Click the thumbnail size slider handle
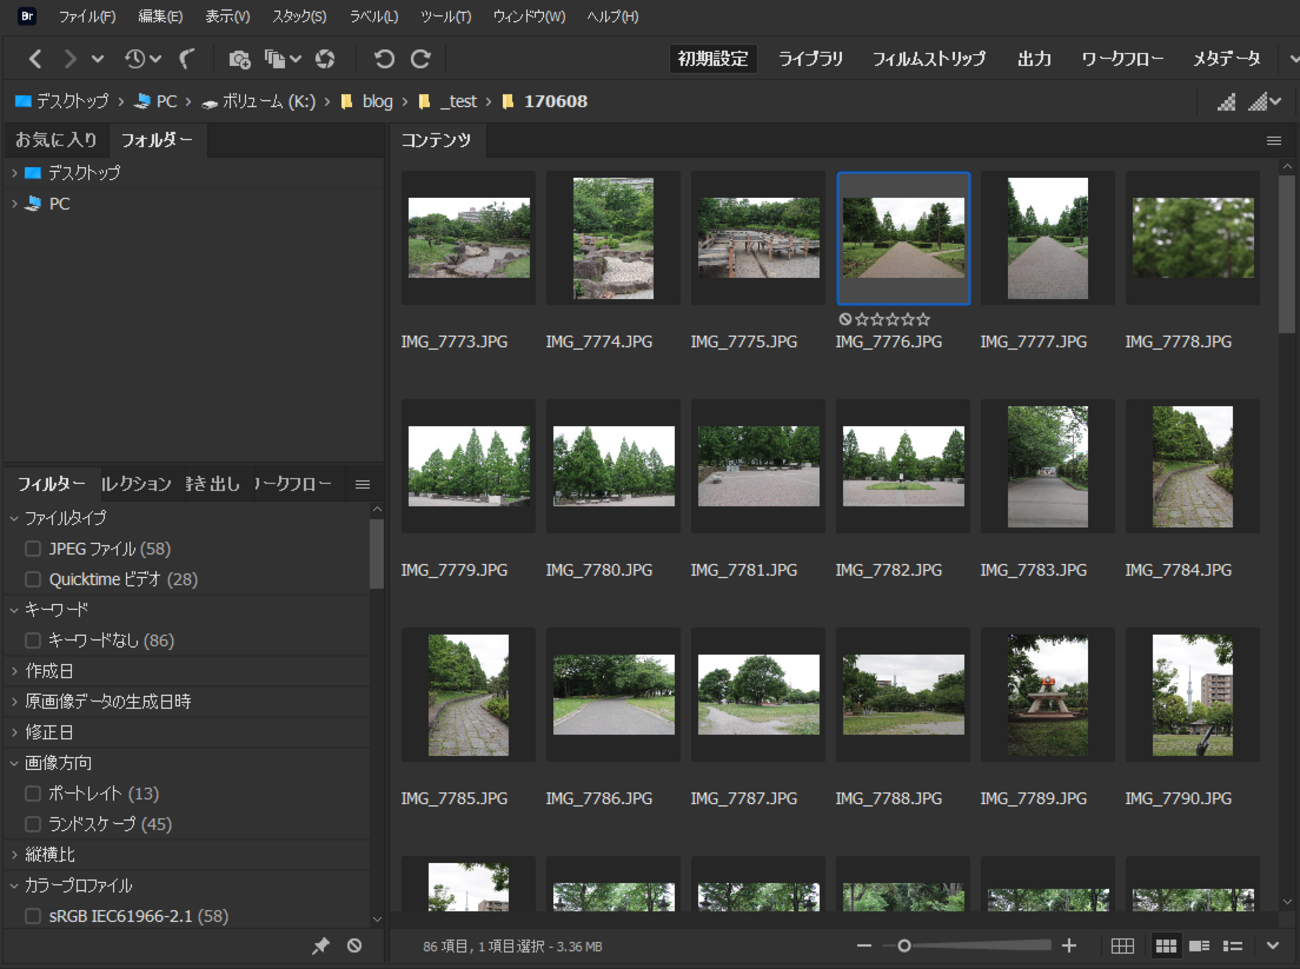The height and width of the screenshot is (969, 1300). coord(904,946)
